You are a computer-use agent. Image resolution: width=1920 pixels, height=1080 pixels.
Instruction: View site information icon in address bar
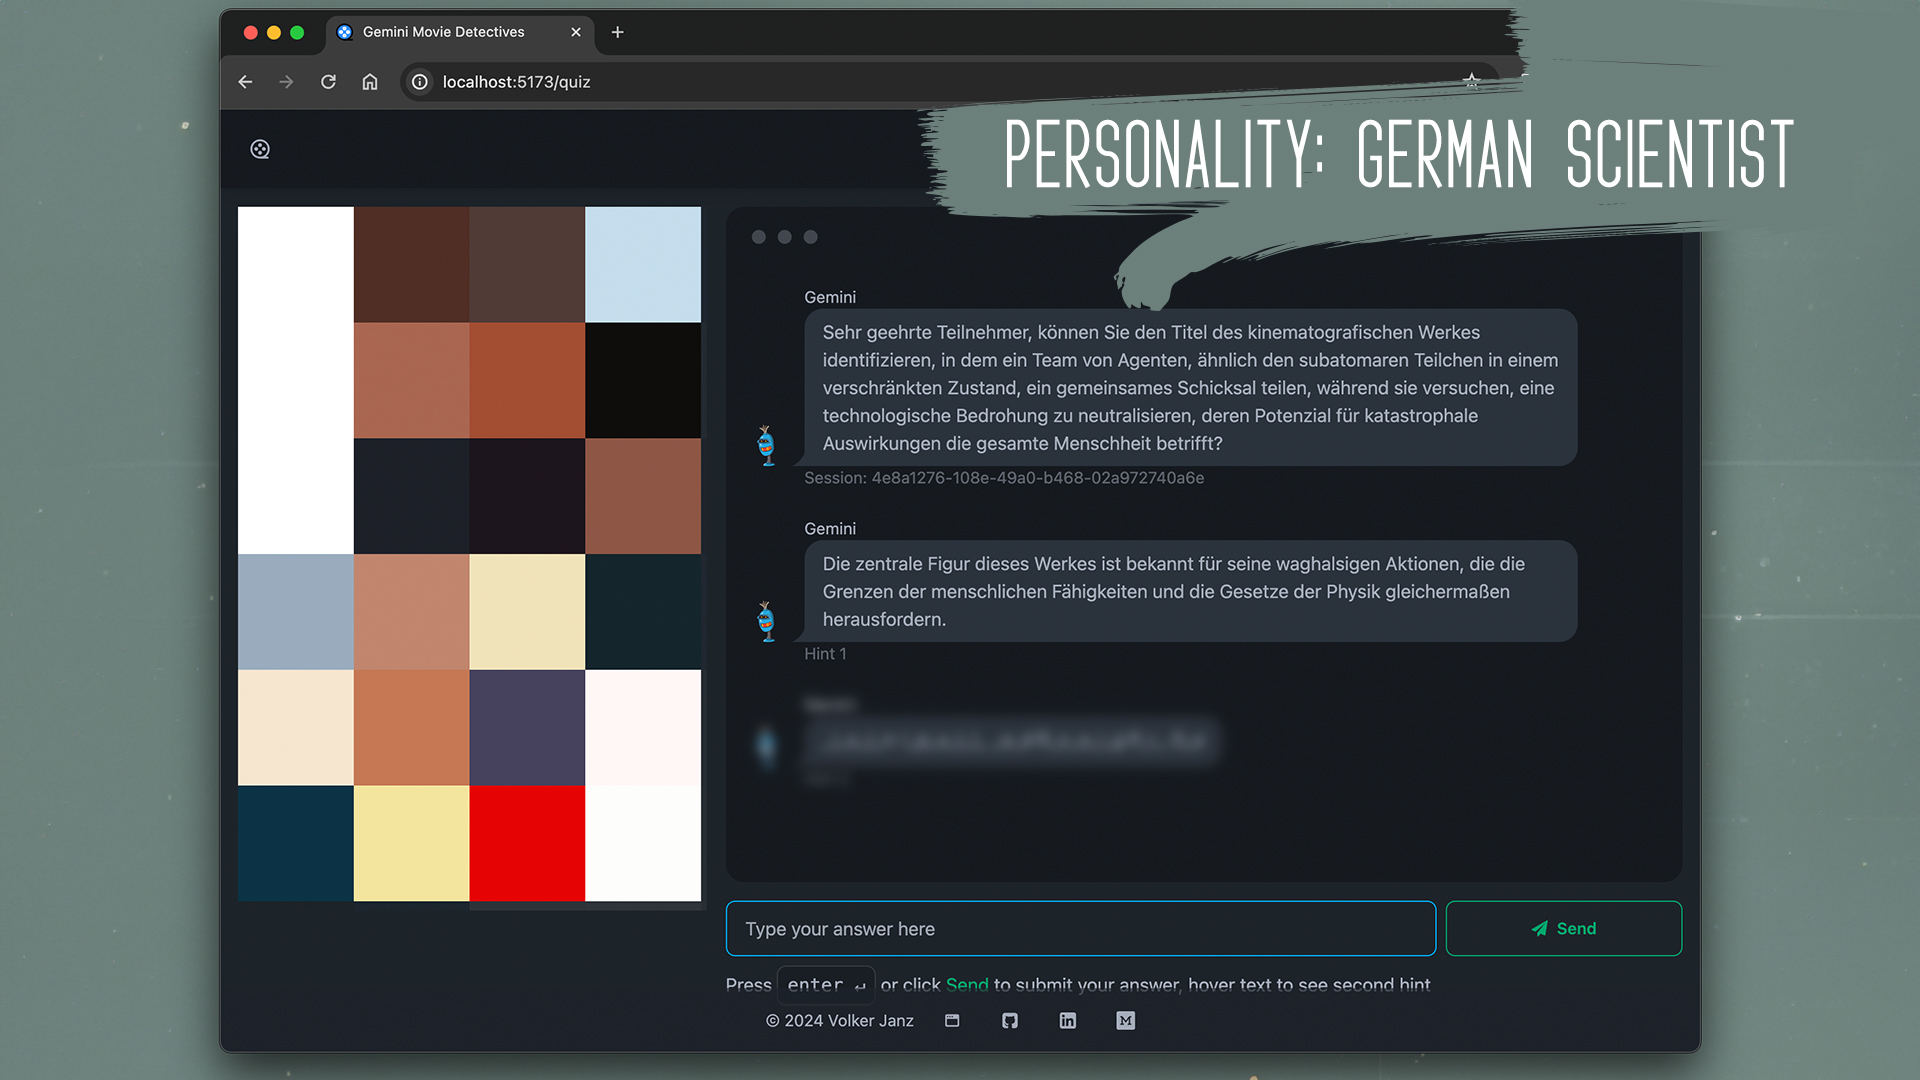click(420, 82)
